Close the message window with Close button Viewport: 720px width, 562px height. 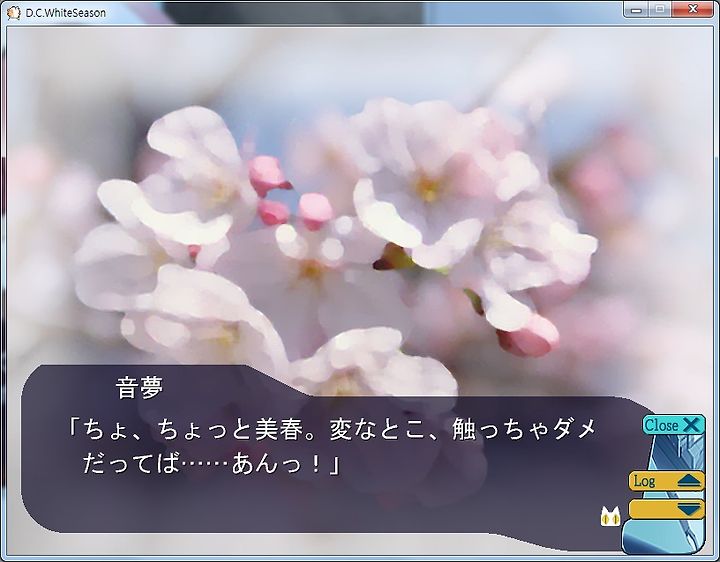coord(674,425)
